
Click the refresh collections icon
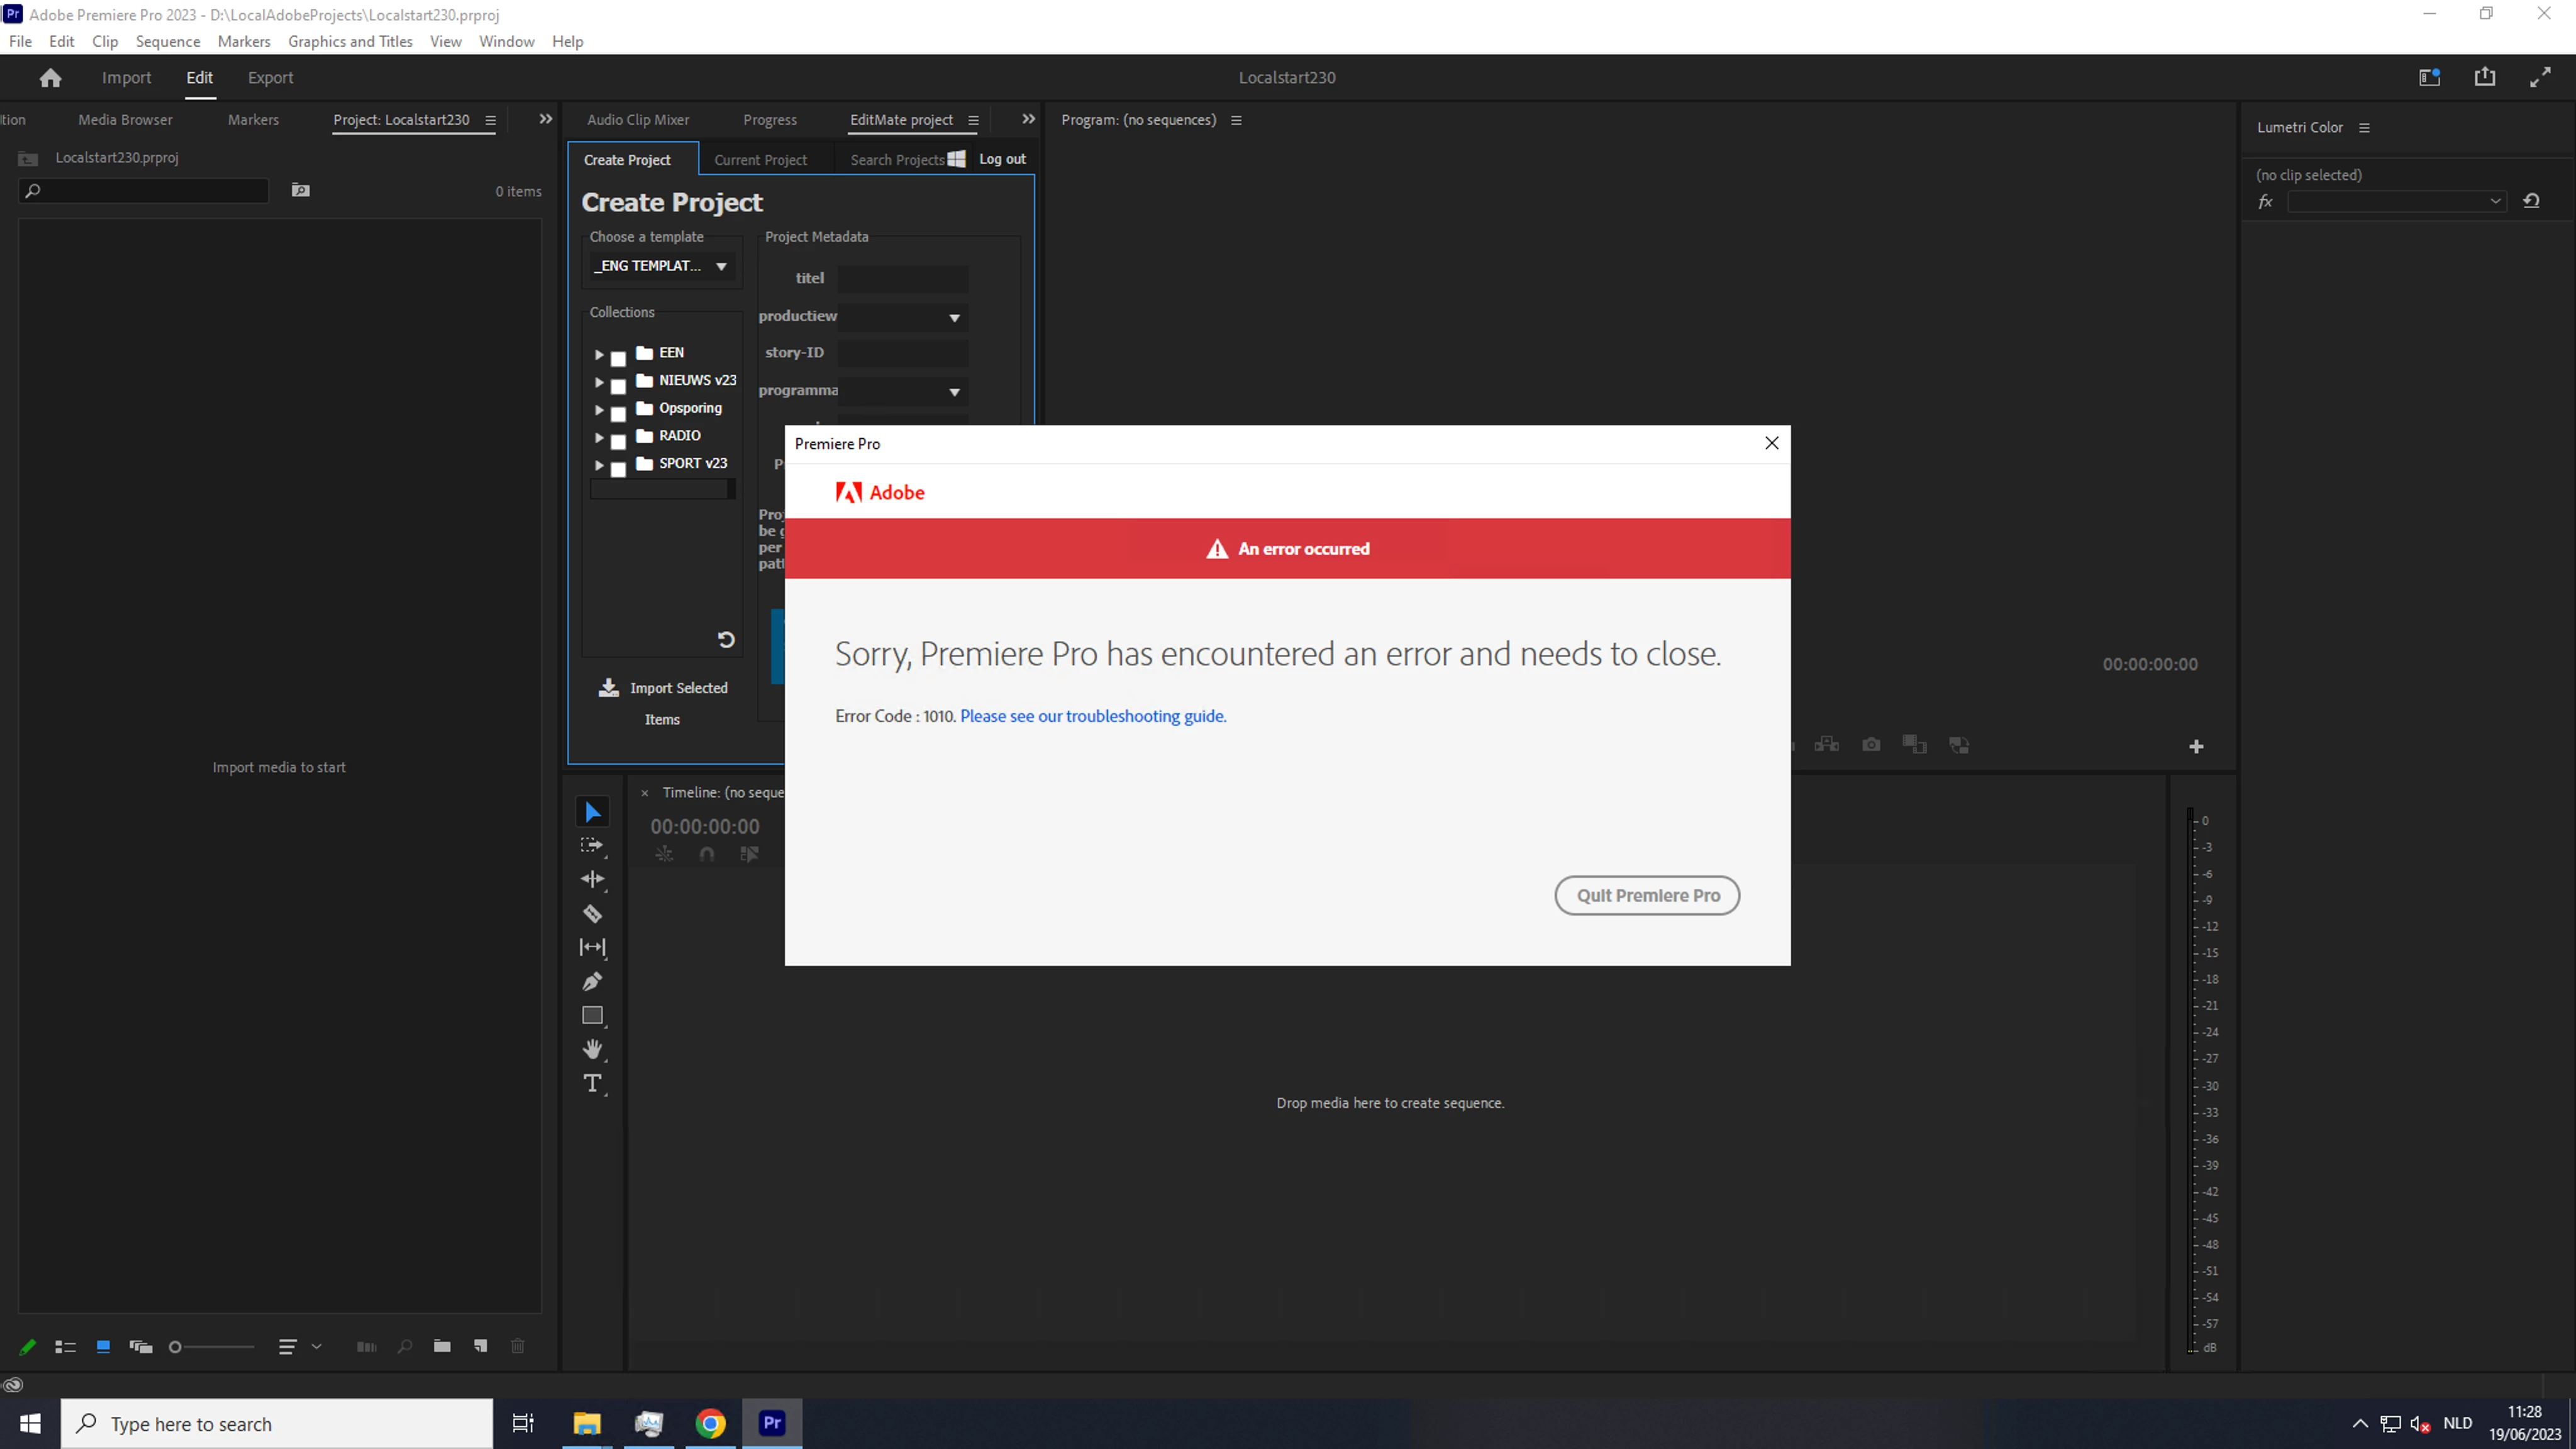[726, 640]
